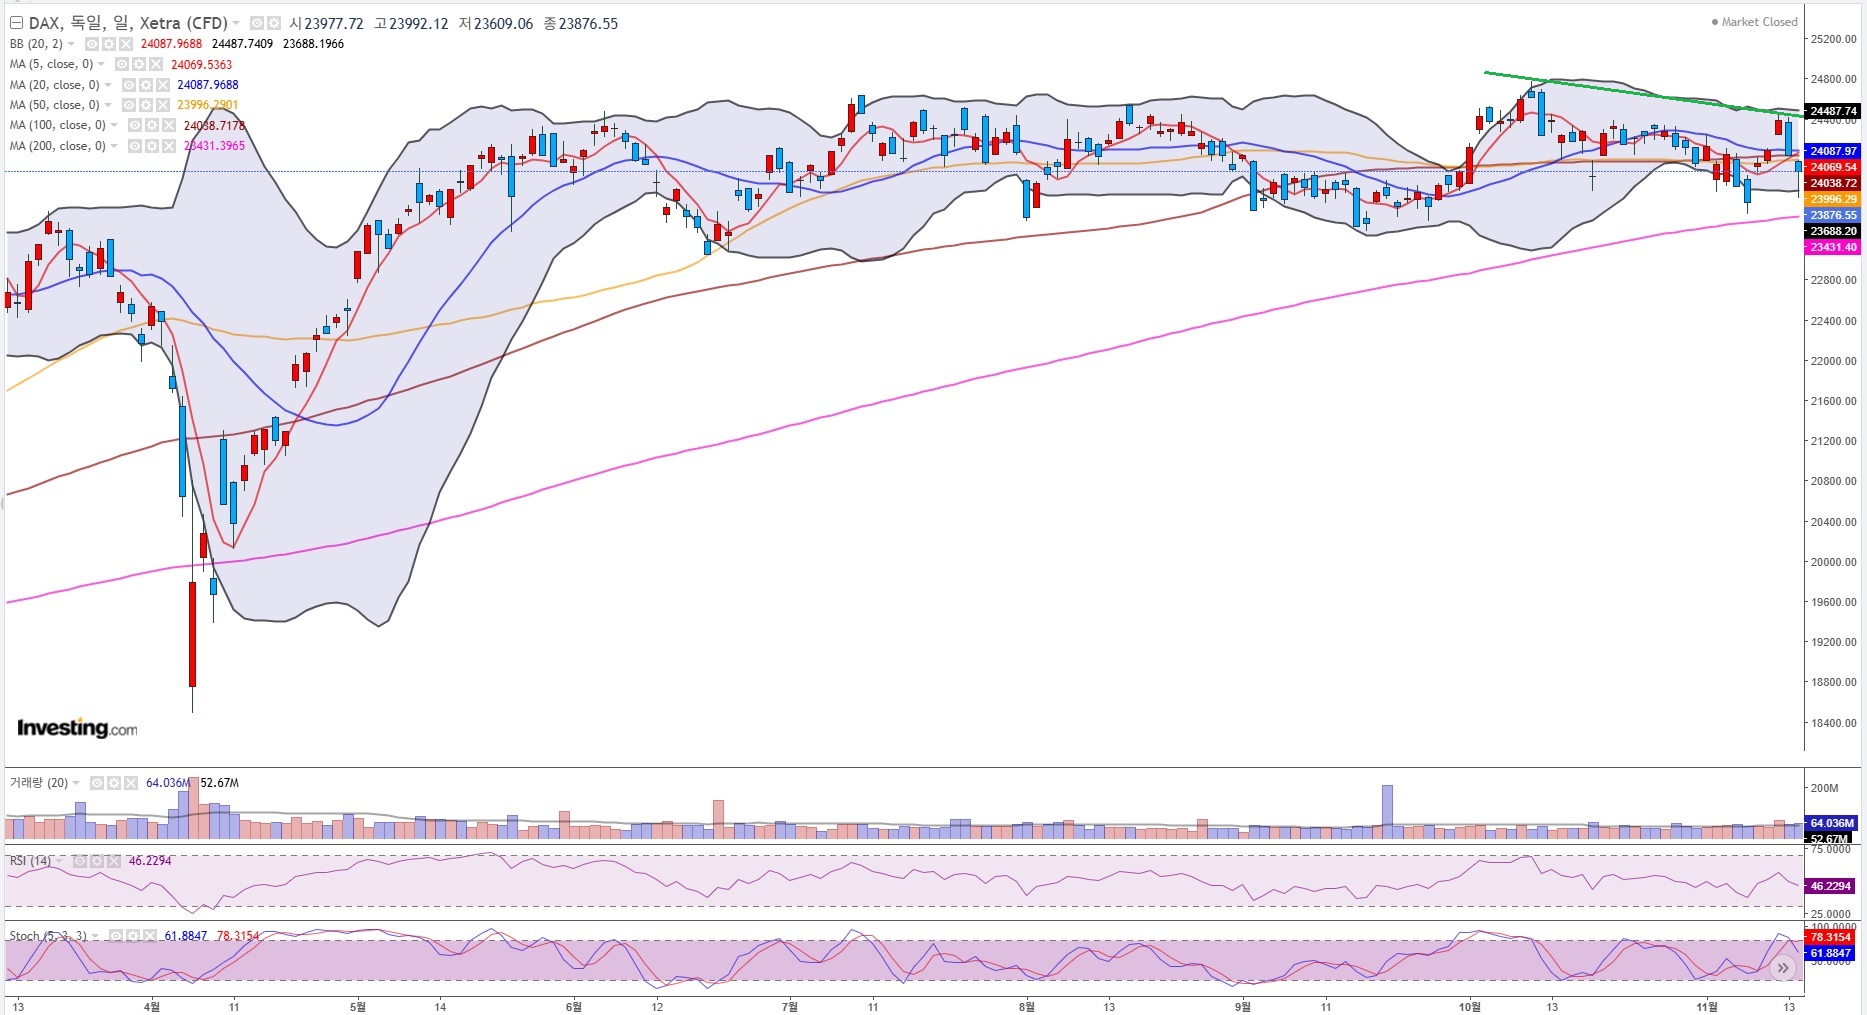Jump to latest bar with double-arrow button
Viewport: 1867px width, 1015px height.
tap(1783, 968)
